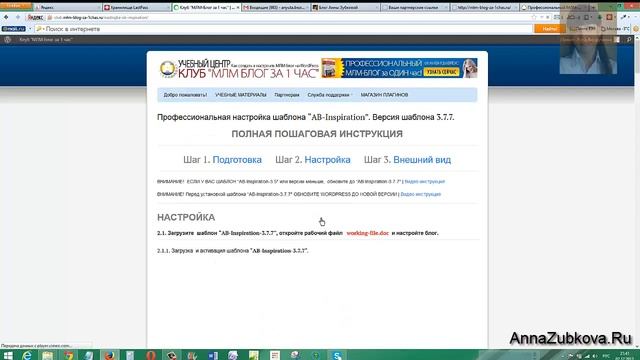The height and width of the screenshot is (360, 640).
Task: Switch to the Яндекс browser tab
Action: pyautogui.click(x=67, y=7)
